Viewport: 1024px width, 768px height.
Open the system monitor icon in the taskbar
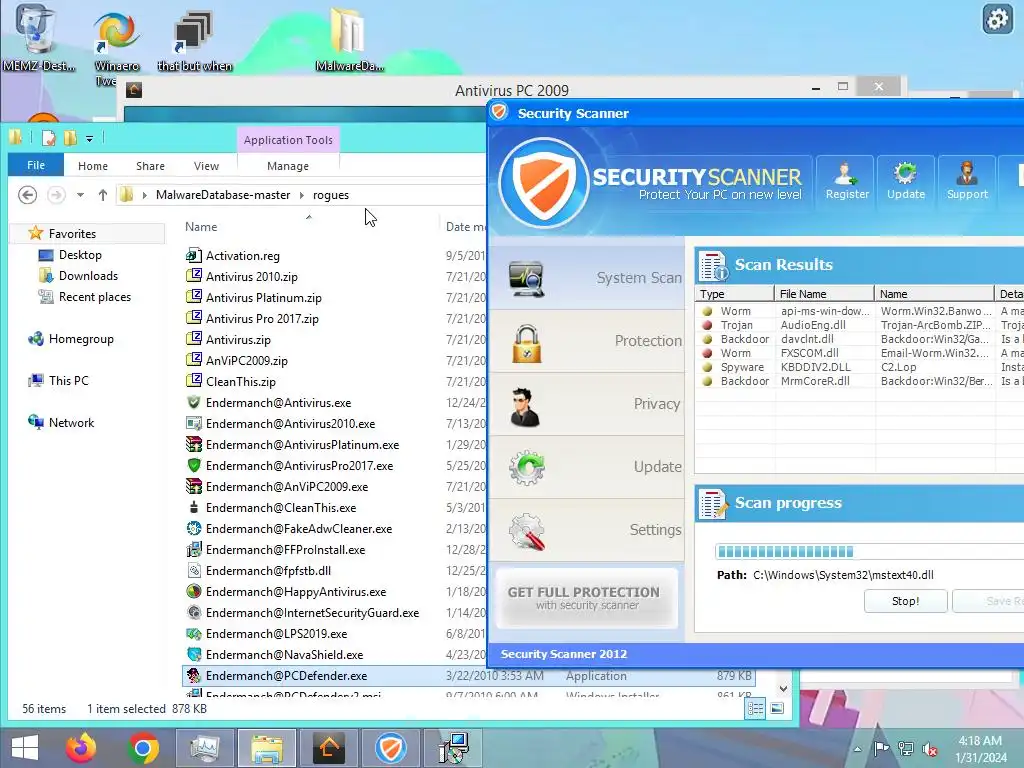pyautogui.click(x=204, y=748)
